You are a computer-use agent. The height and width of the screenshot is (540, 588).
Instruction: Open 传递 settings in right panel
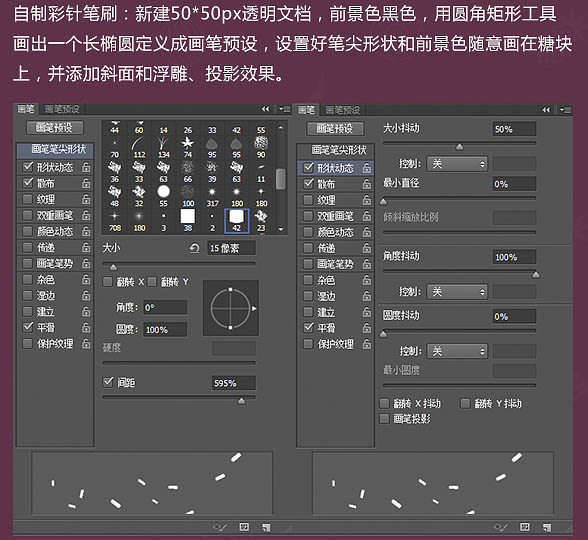tap(326, 248)
